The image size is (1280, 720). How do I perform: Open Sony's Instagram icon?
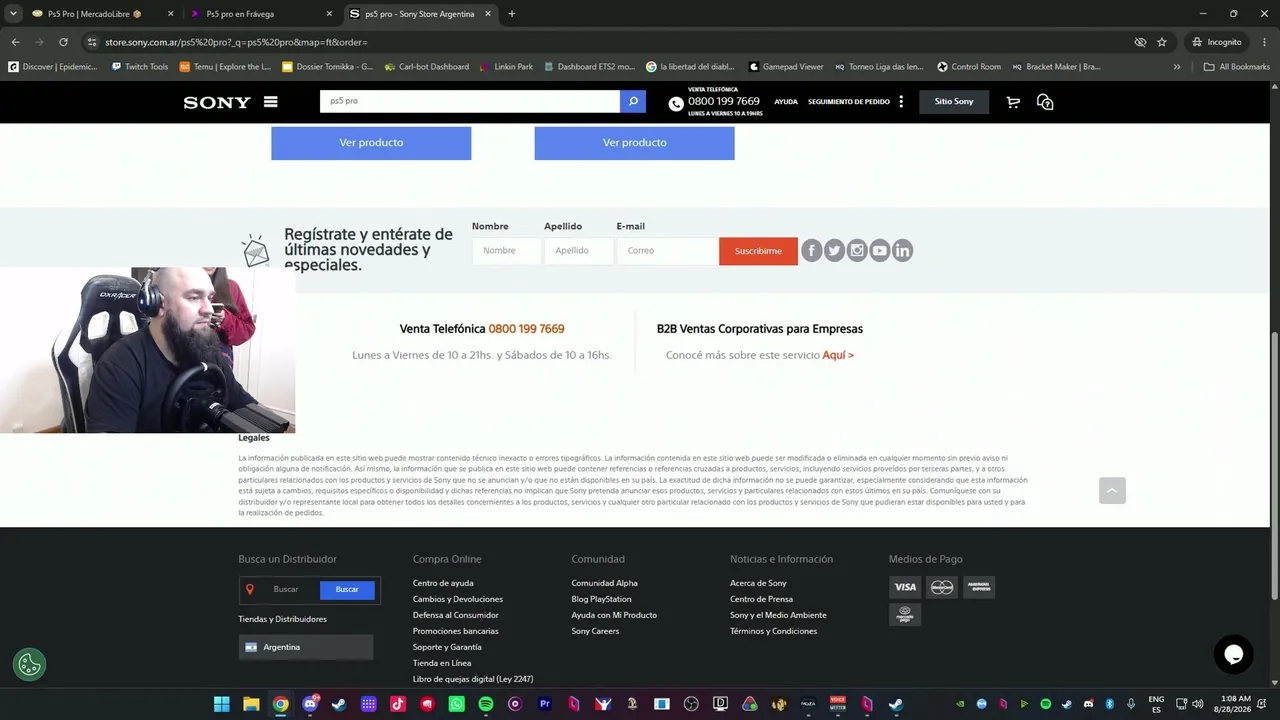coord(857,251)
